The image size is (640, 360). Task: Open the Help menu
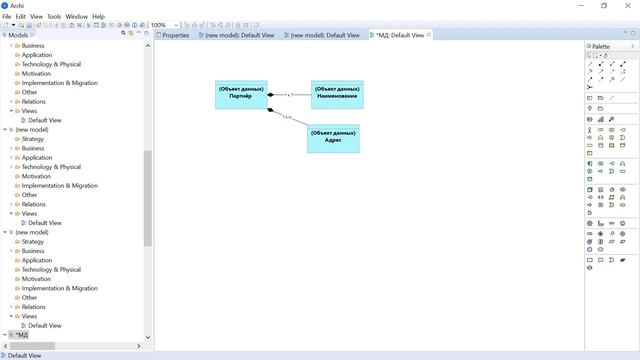point(98,16)
